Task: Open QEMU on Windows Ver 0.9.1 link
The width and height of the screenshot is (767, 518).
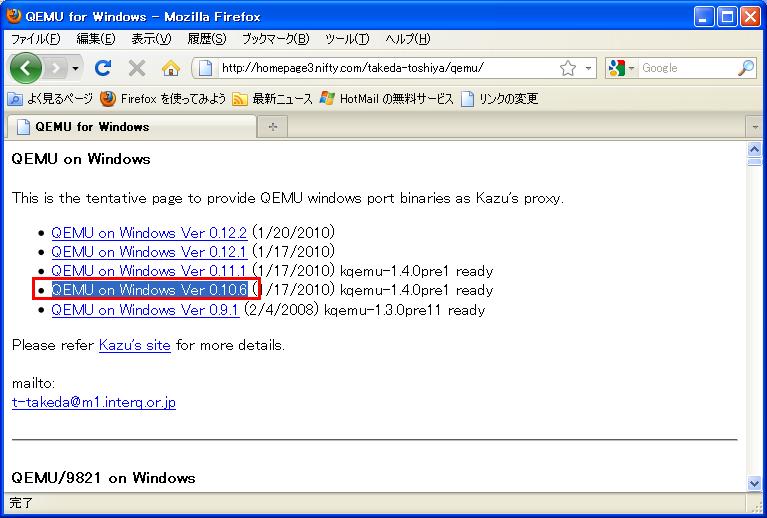Action: tap(145, 310)
